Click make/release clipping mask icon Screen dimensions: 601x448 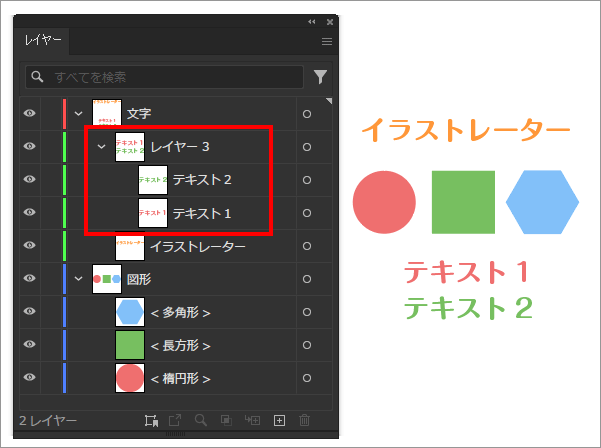click(x=226, y=420)
